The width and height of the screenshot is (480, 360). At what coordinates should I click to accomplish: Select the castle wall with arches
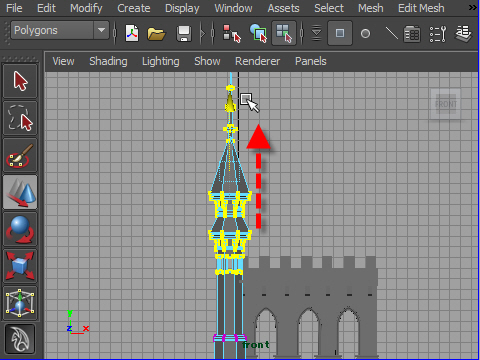coord(310,307)
